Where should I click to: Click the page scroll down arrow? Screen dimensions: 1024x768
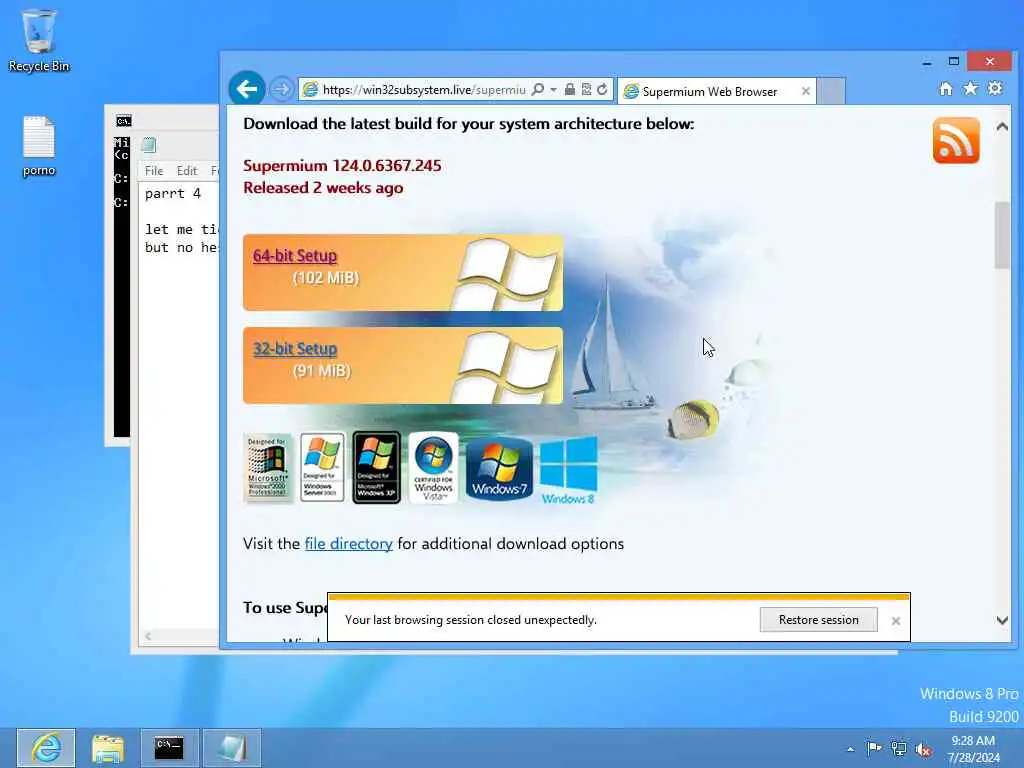1002,620
